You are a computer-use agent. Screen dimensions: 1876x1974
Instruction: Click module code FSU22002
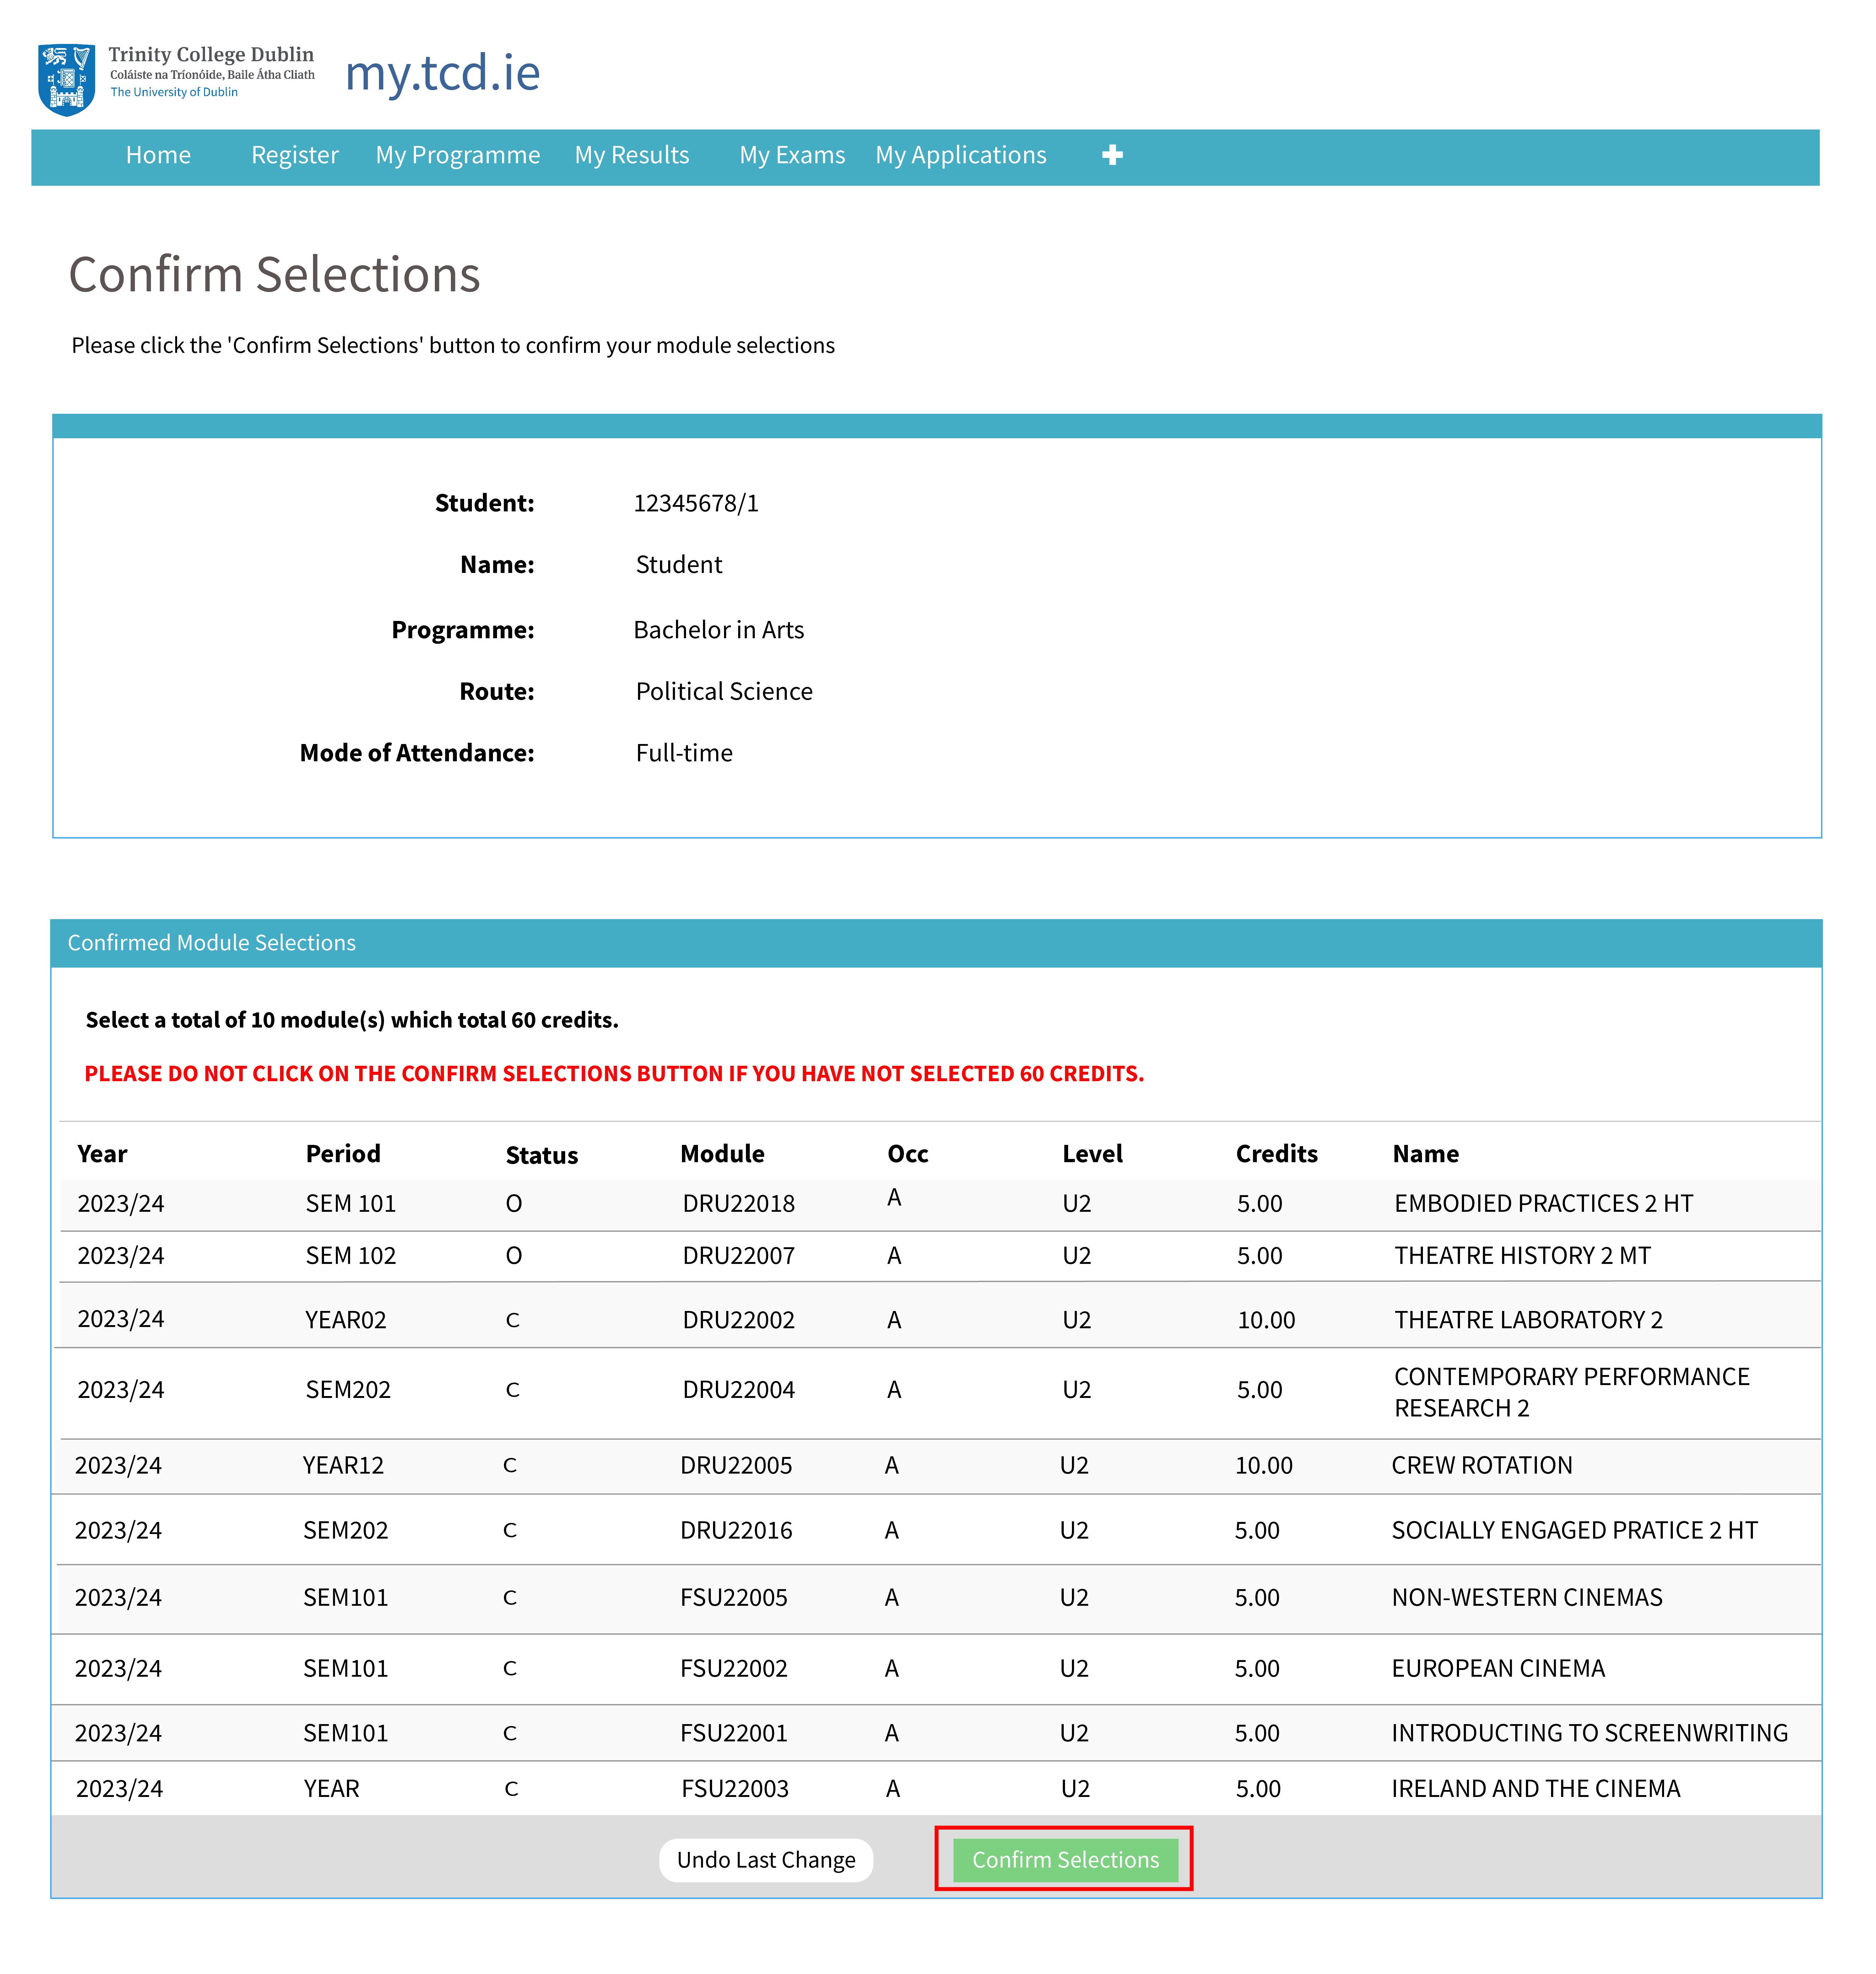(734, 1669)
